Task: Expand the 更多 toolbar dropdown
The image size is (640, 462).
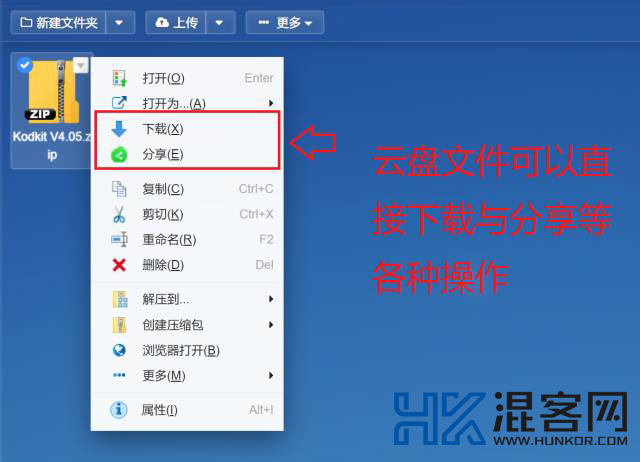Action: tap(285, 22)
